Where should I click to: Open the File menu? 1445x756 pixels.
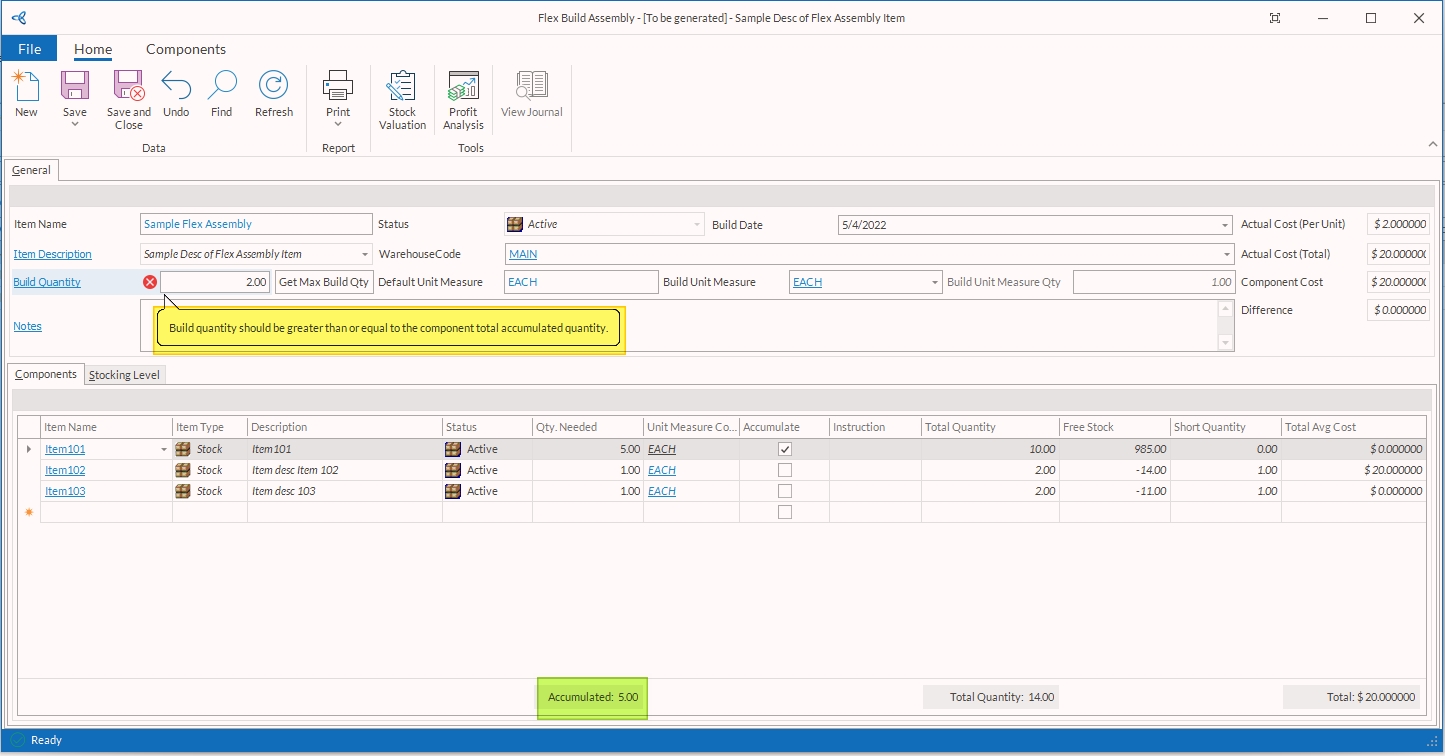[x=29, y=49]
